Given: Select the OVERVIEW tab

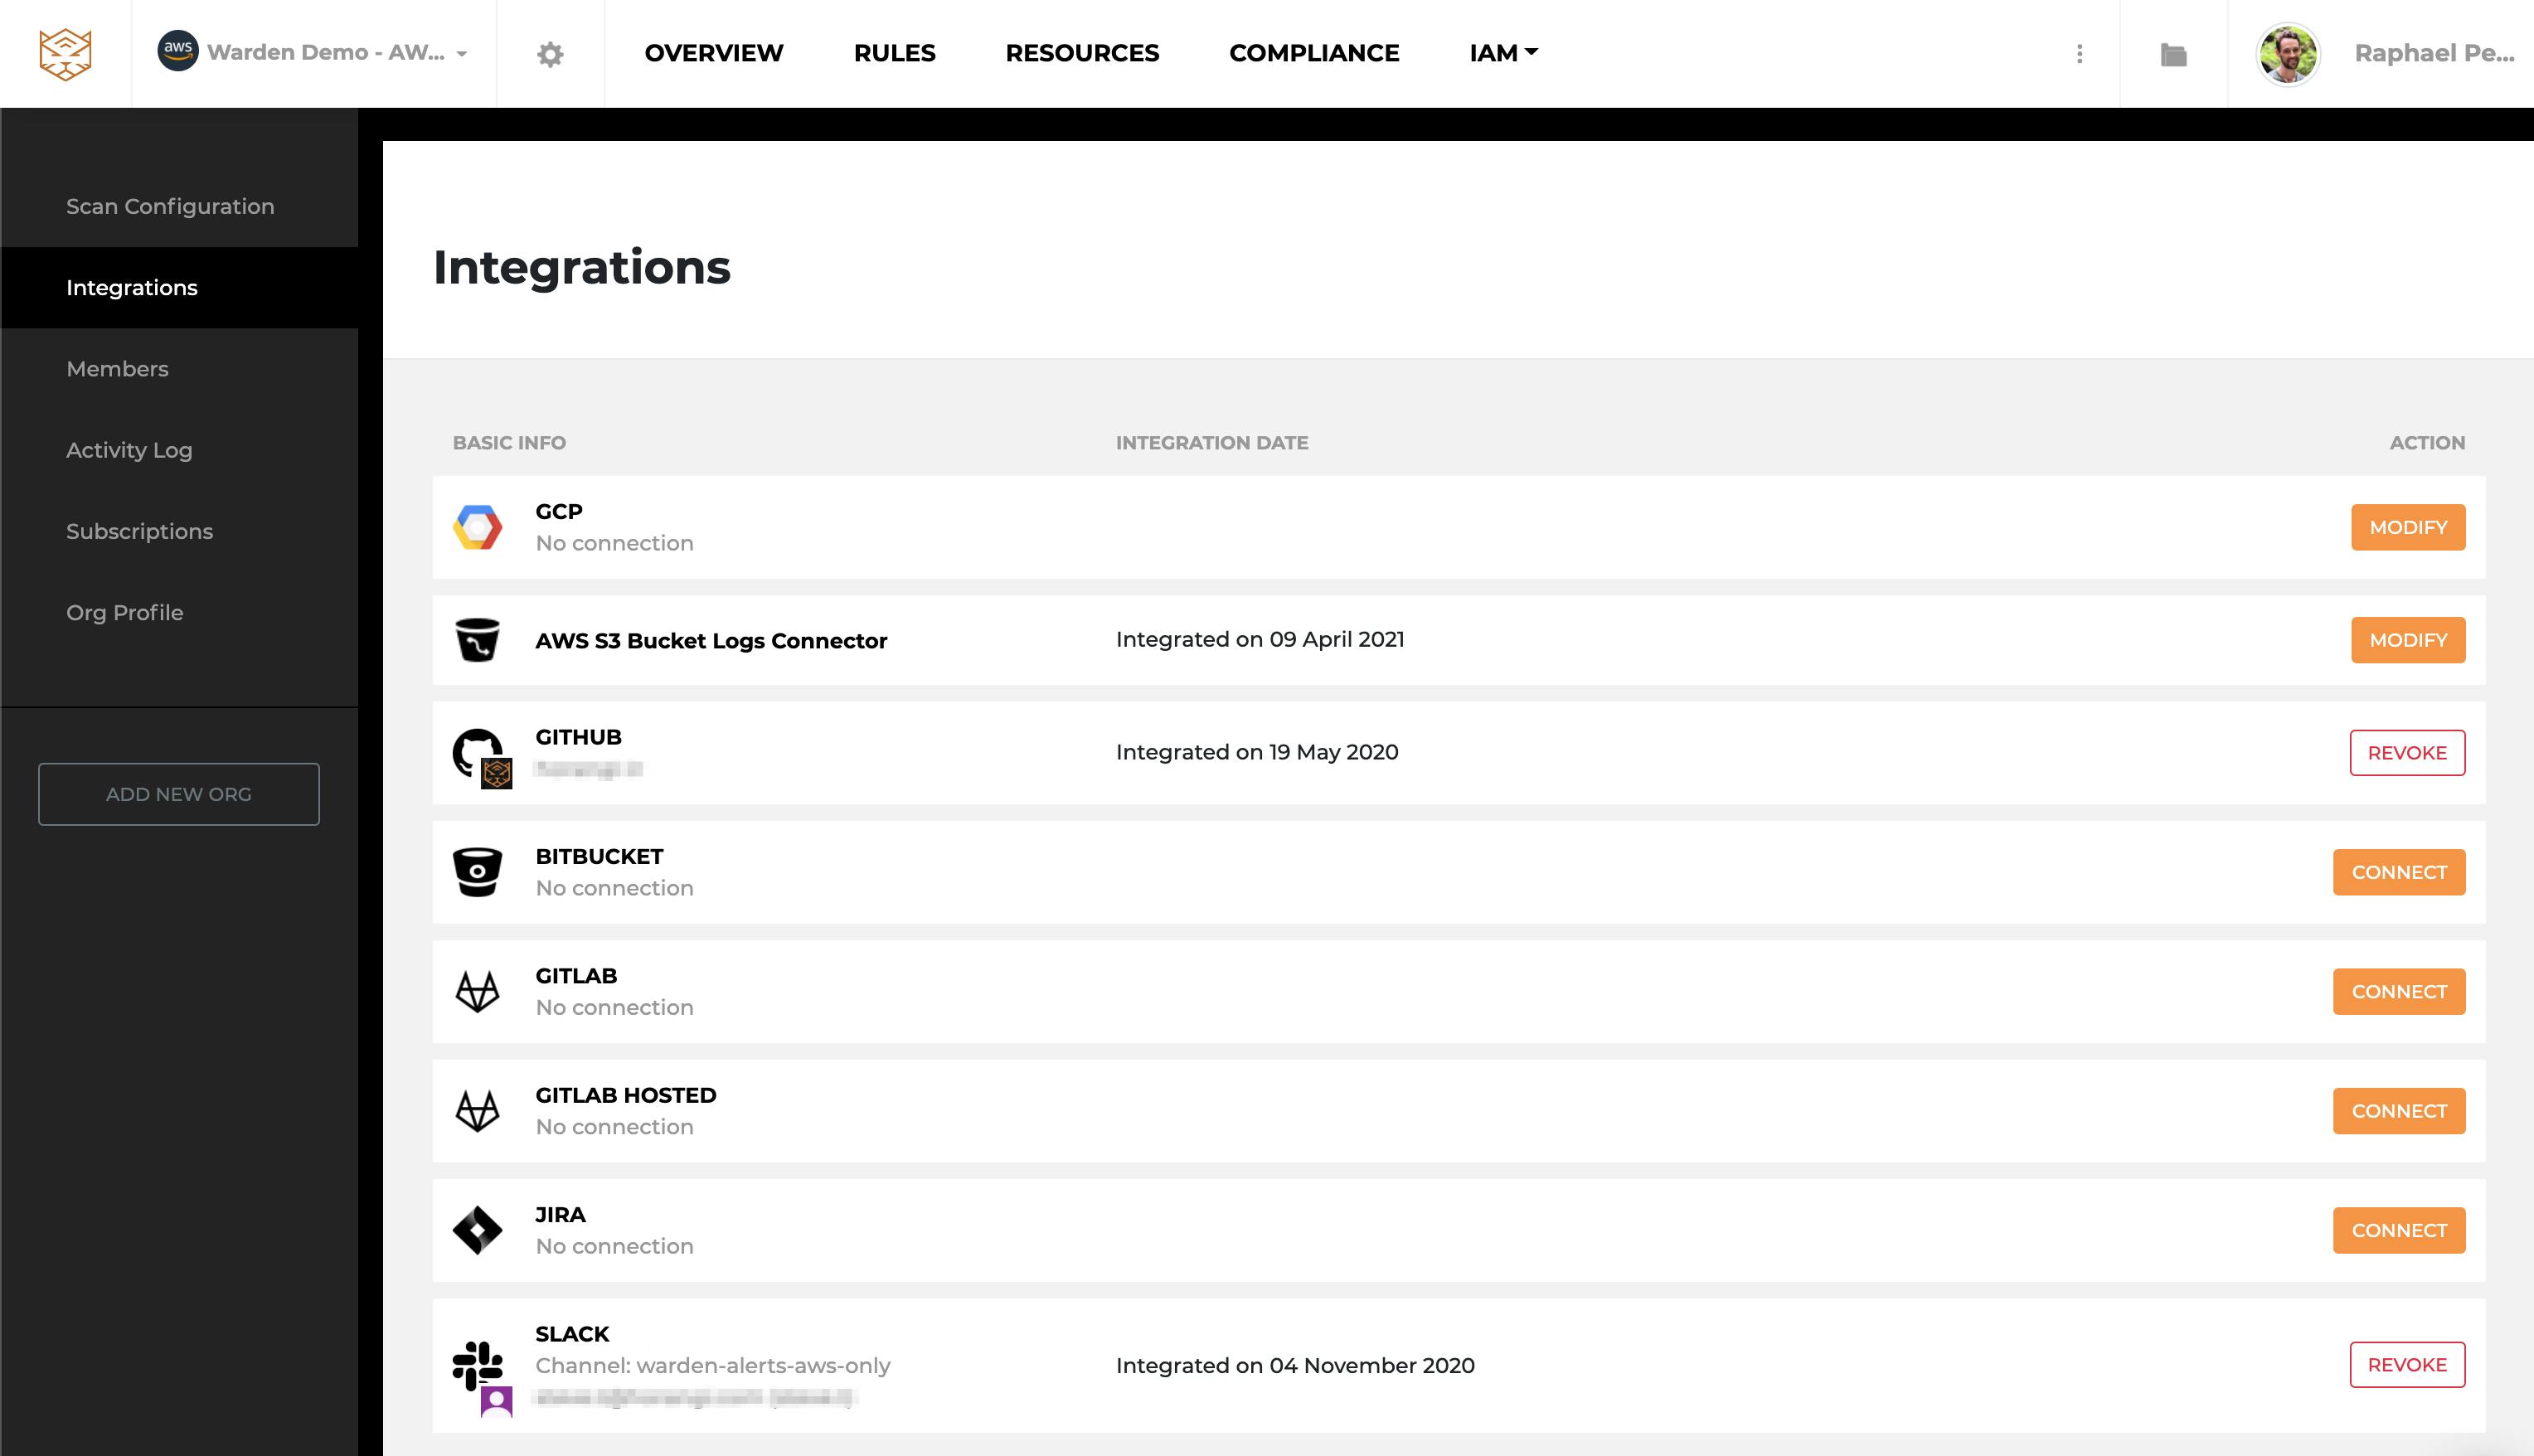Looking at the screenshot, I should click(716, 54).
